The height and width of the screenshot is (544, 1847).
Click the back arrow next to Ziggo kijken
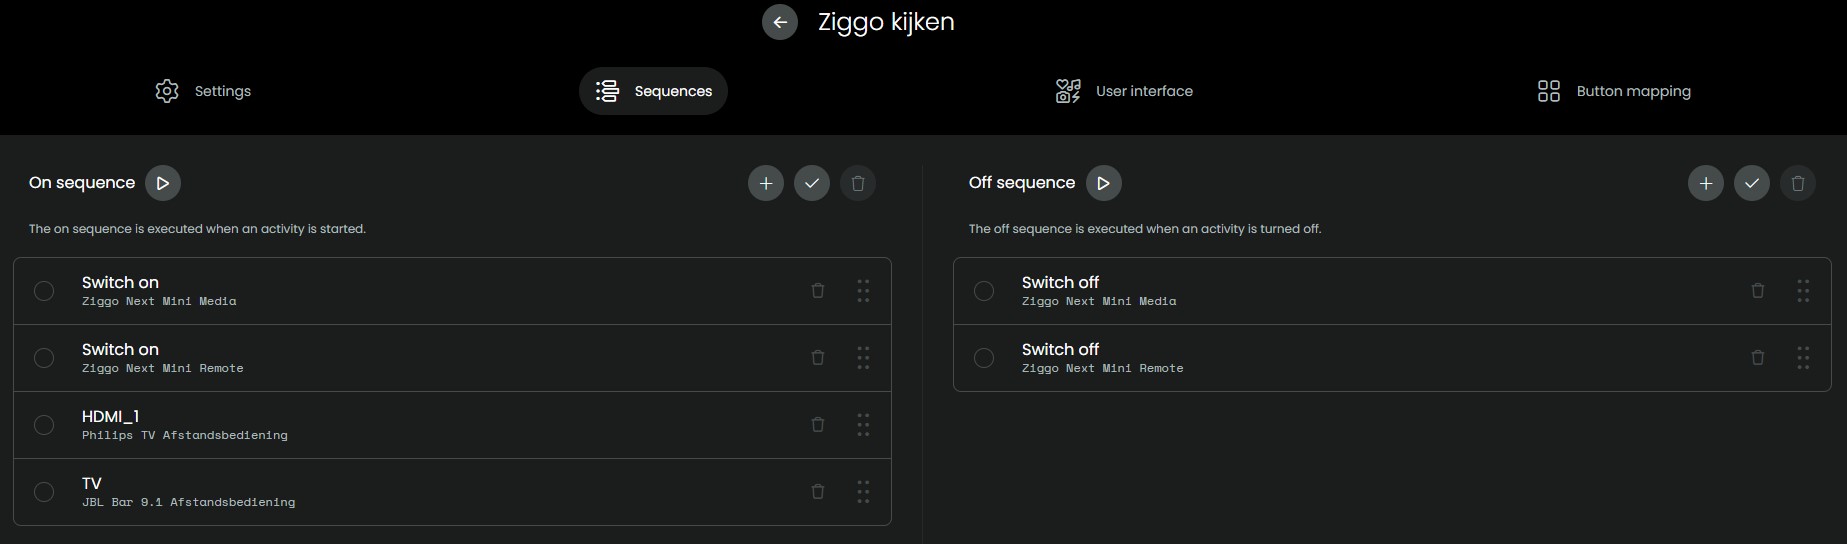pyautogui.click(x=780, y=22)
